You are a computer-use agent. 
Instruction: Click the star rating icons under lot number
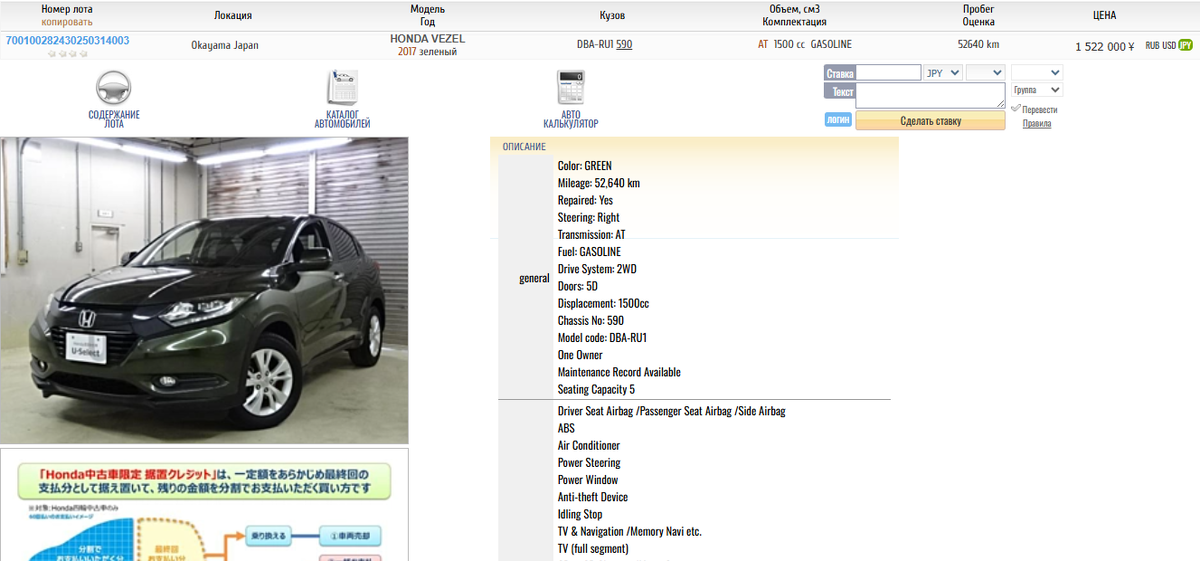[x=68, y=55]
